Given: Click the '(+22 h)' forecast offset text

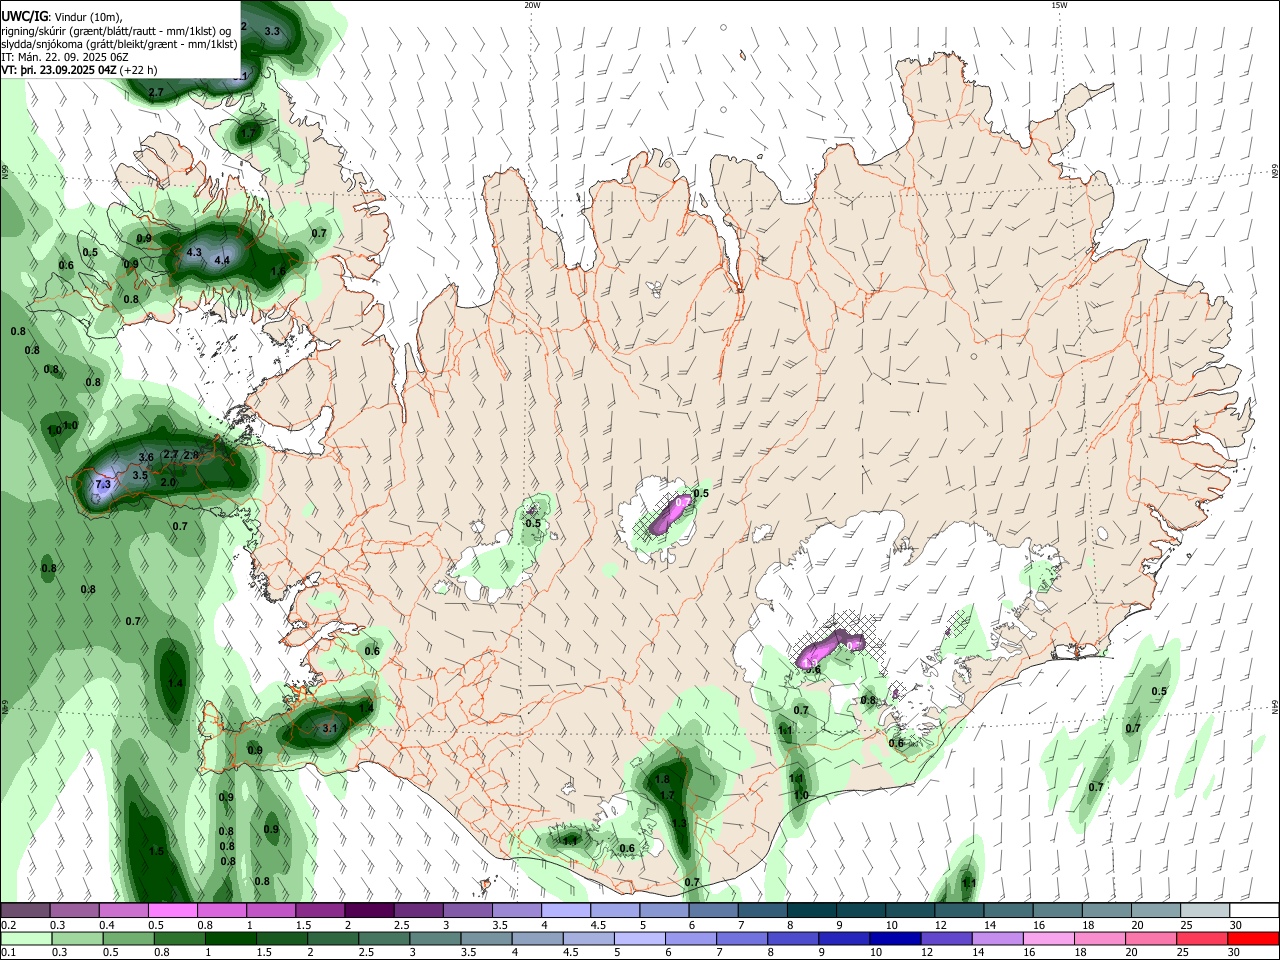Looking at the screenshot, I should click(139, 70).
